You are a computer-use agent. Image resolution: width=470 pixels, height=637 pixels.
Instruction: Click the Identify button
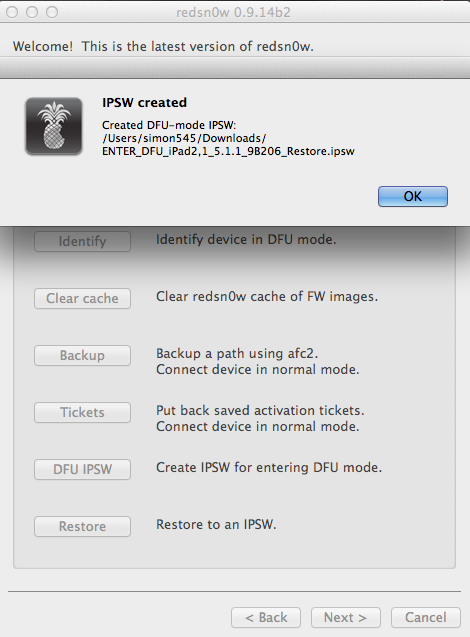click(x=82, y=241)
